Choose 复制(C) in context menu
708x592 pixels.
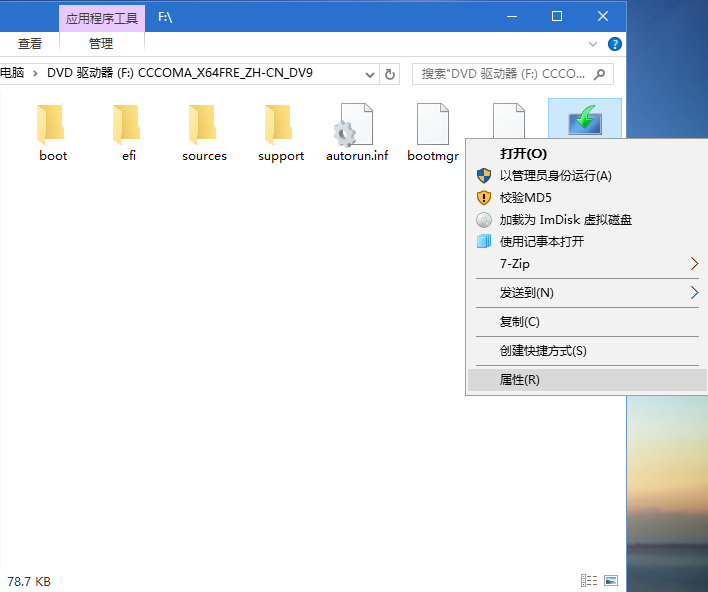point(587,322)
